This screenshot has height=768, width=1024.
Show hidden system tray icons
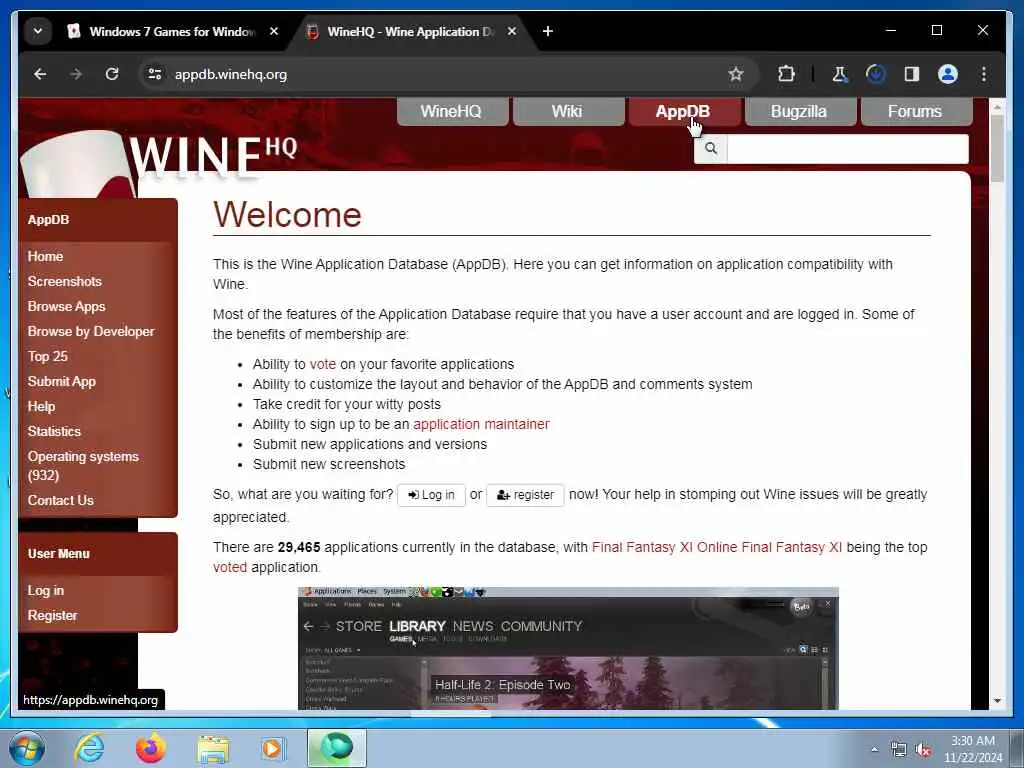pyautogui.click(x=874, y=750)
